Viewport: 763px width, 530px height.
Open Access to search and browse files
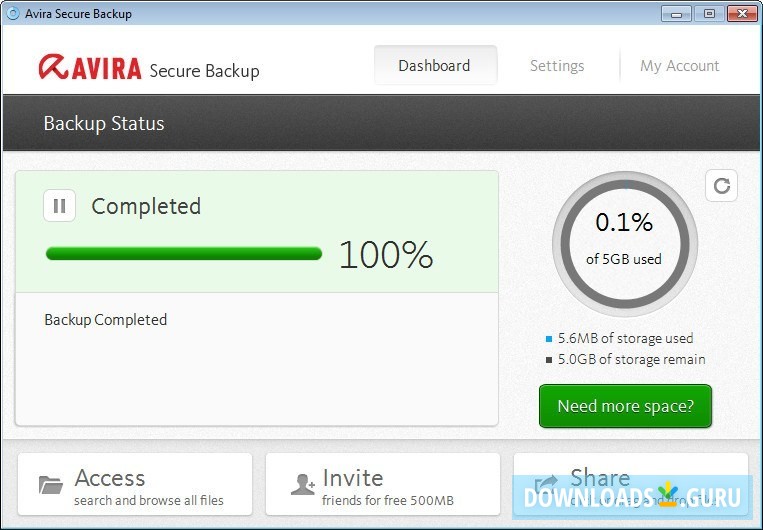pyautogui.click(x=135, y=484)
